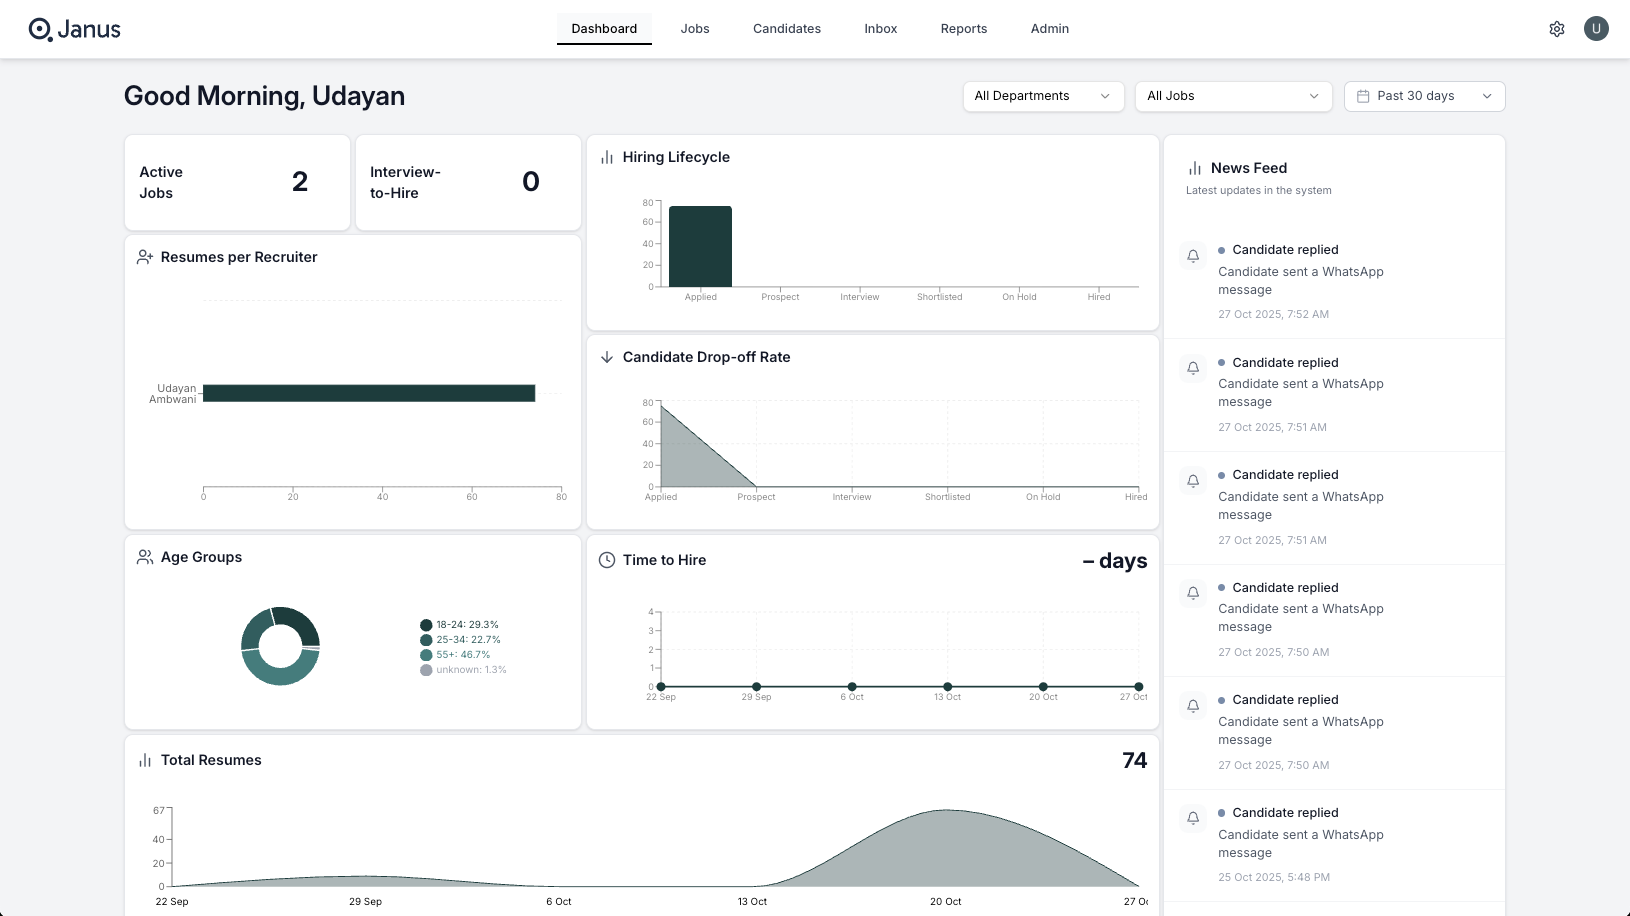Click the Total Resumes bar-chart icon

pyautogui.click(x=145, y=760)
